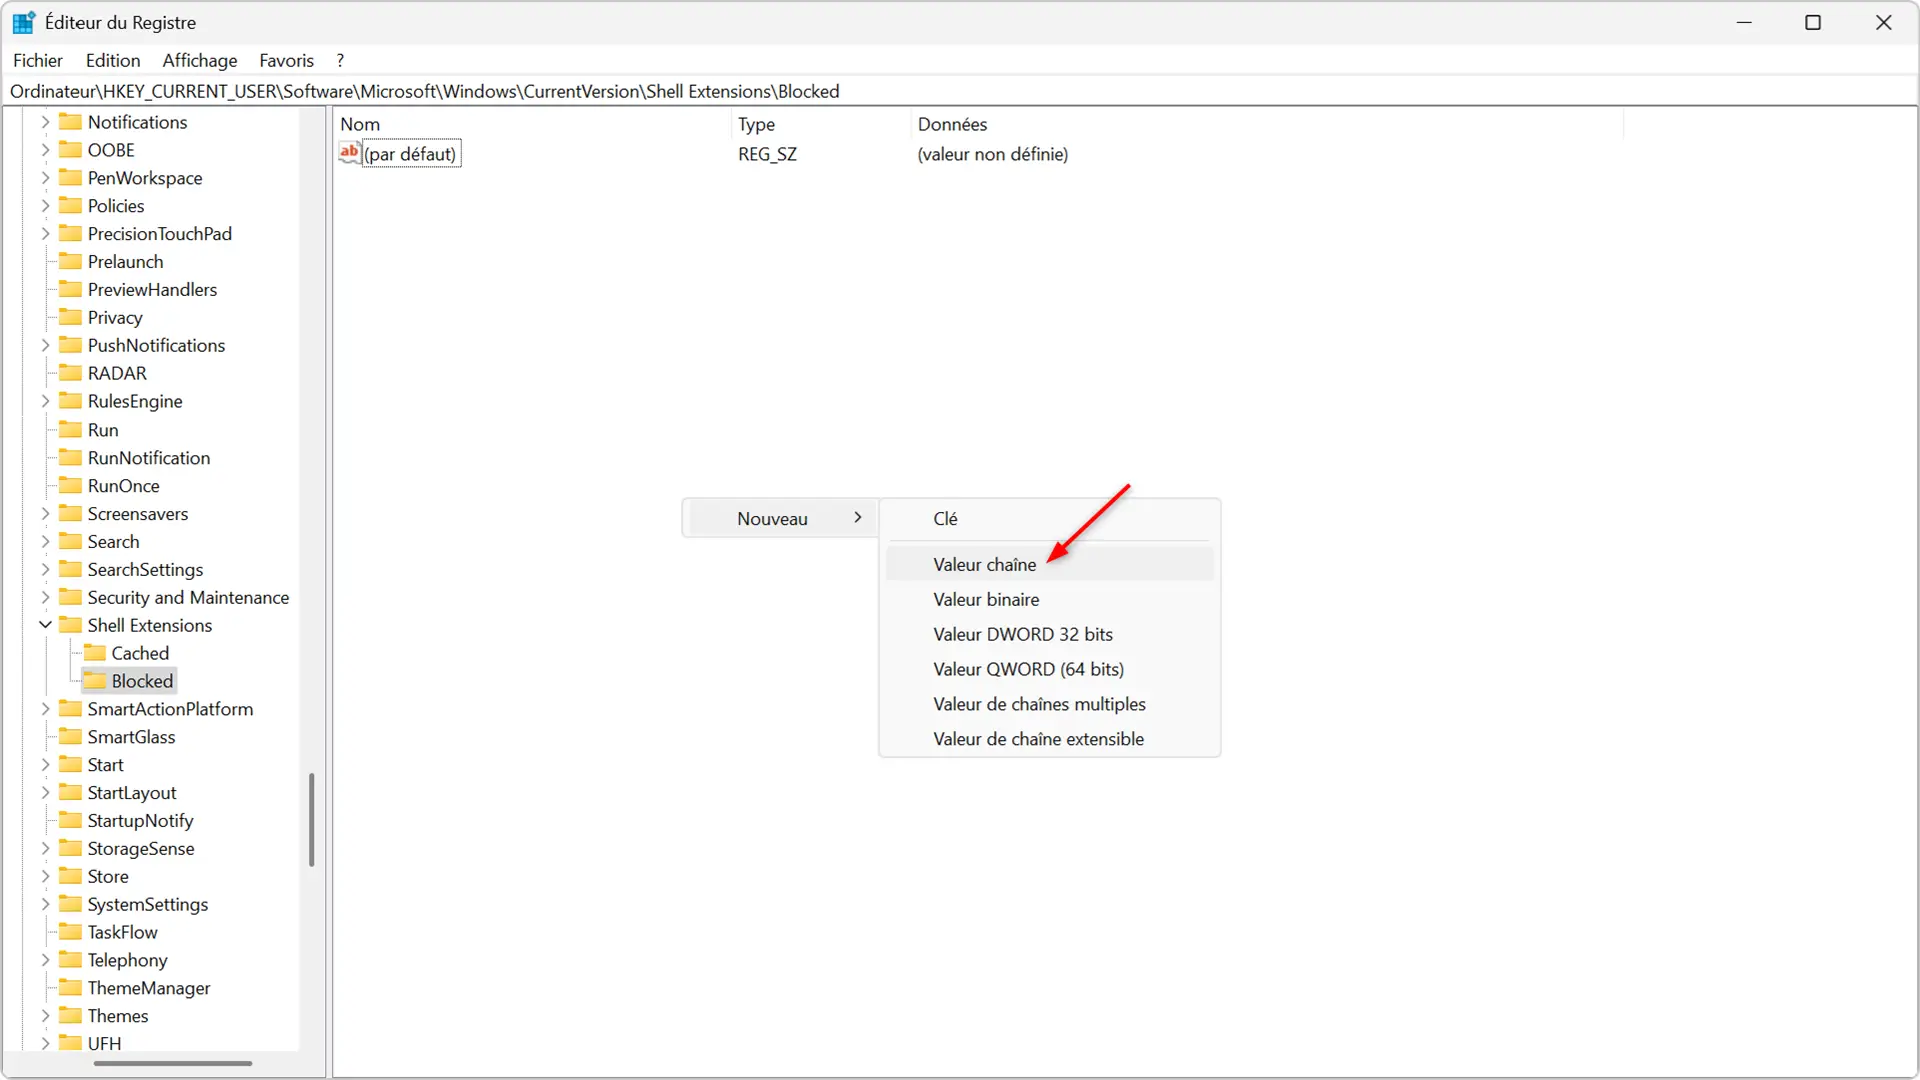Click the RunNotification folder icon
The image size is (1920, 1080).
click(70, 458)
